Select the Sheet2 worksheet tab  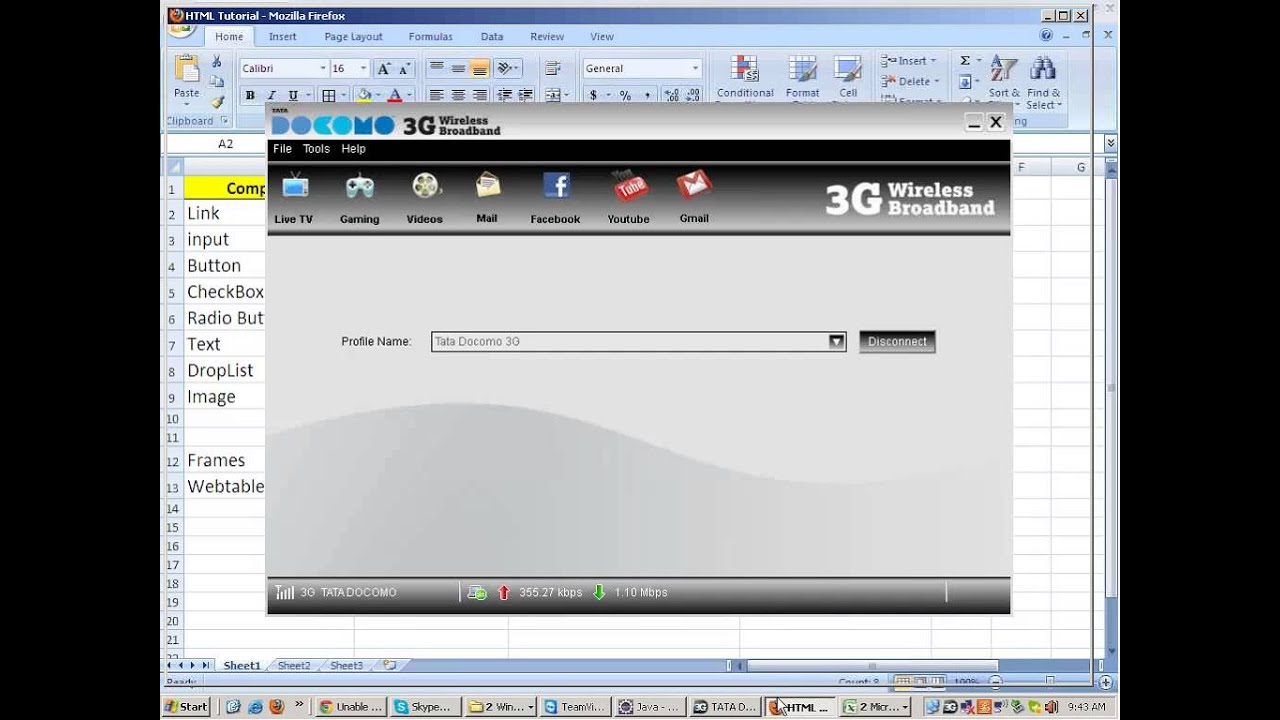click(x=294, y=665)
